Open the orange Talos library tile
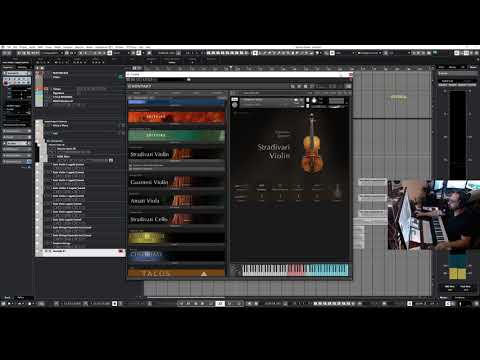 (x=176, y=273)
